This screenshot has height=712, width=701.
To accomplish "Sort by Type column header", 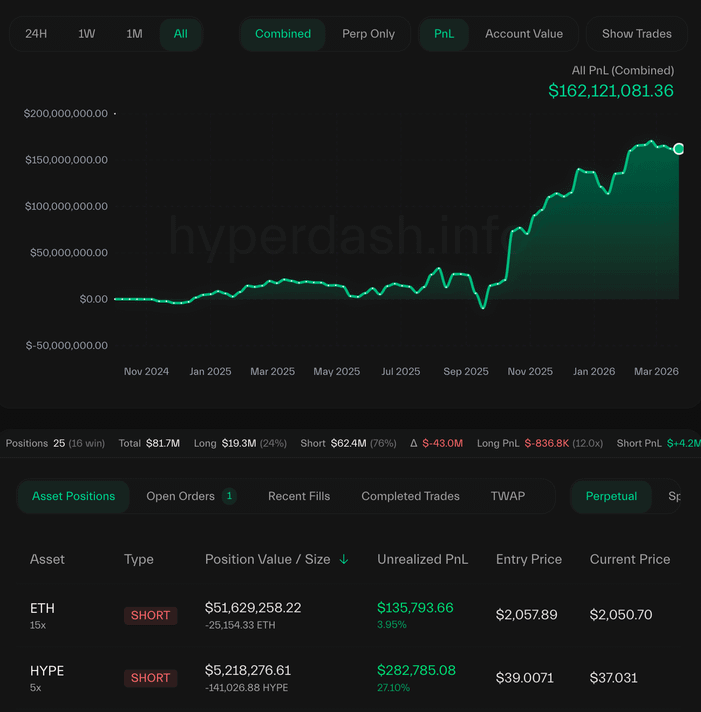I will [x=139, y=559].
